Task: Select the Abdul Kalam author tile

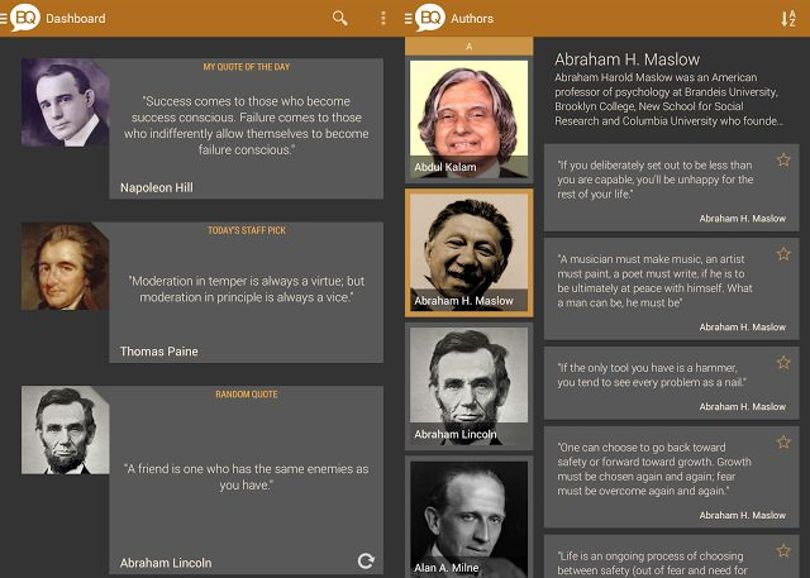Action: (469, 119)
